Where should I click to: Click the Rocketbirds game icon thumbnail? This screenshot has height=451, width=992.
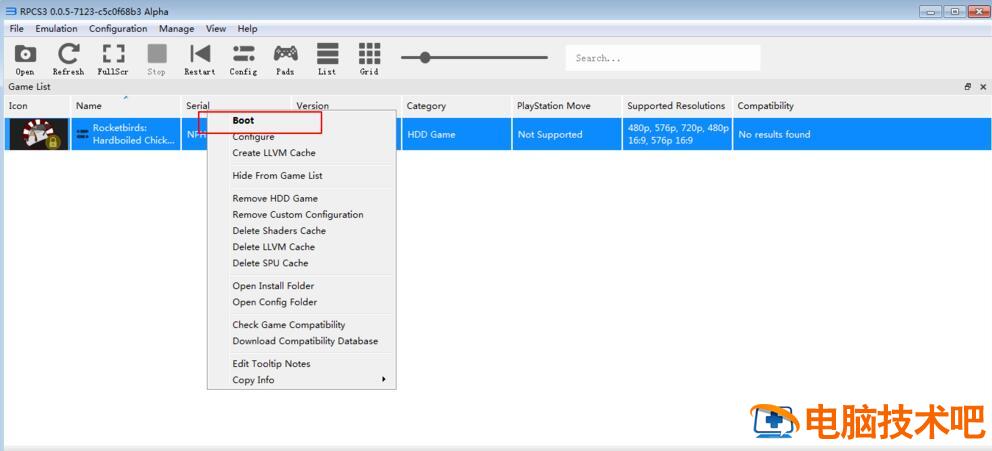(x=37, y=134)
